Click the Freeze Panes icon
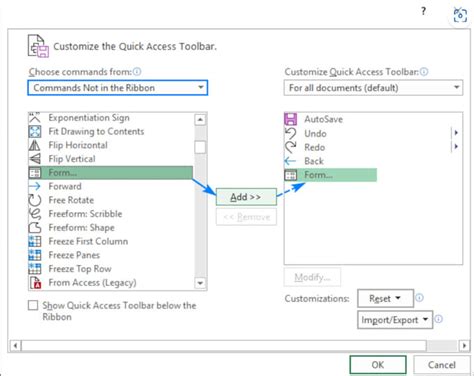This screenshot has width=474, height=376. pyautogui.click(x=35, y=255)
